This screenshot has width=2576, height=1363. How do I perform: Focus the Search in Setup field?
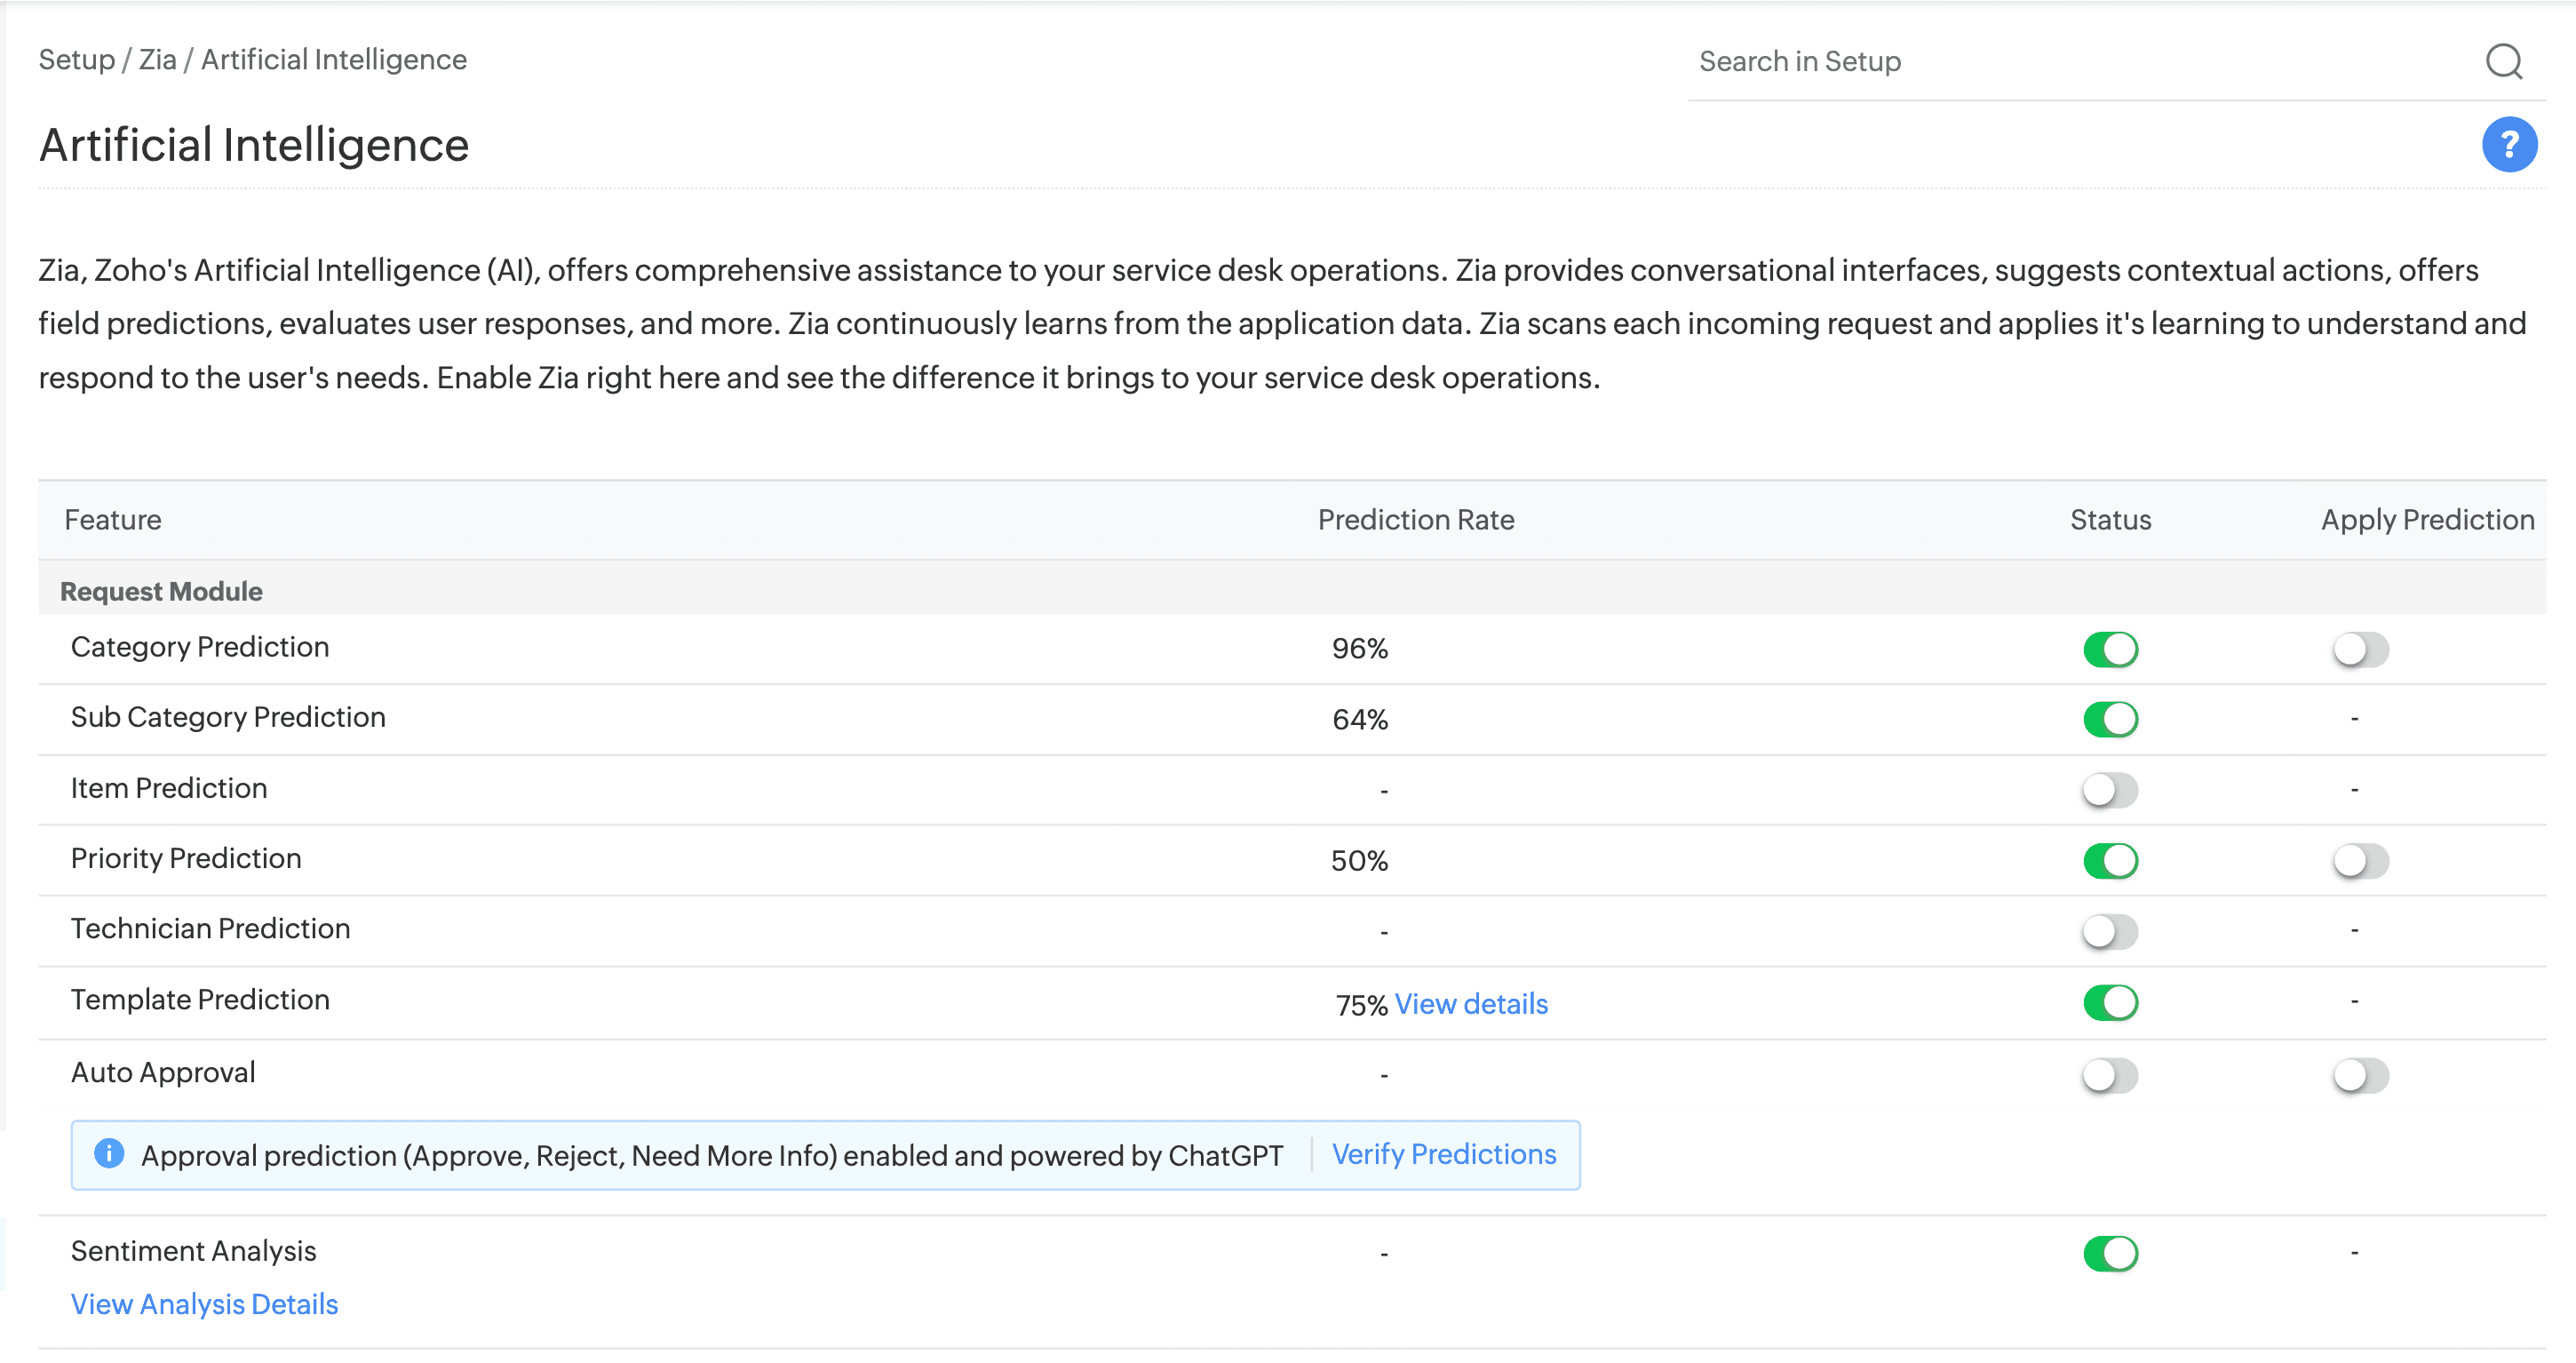click(2080, 62)
